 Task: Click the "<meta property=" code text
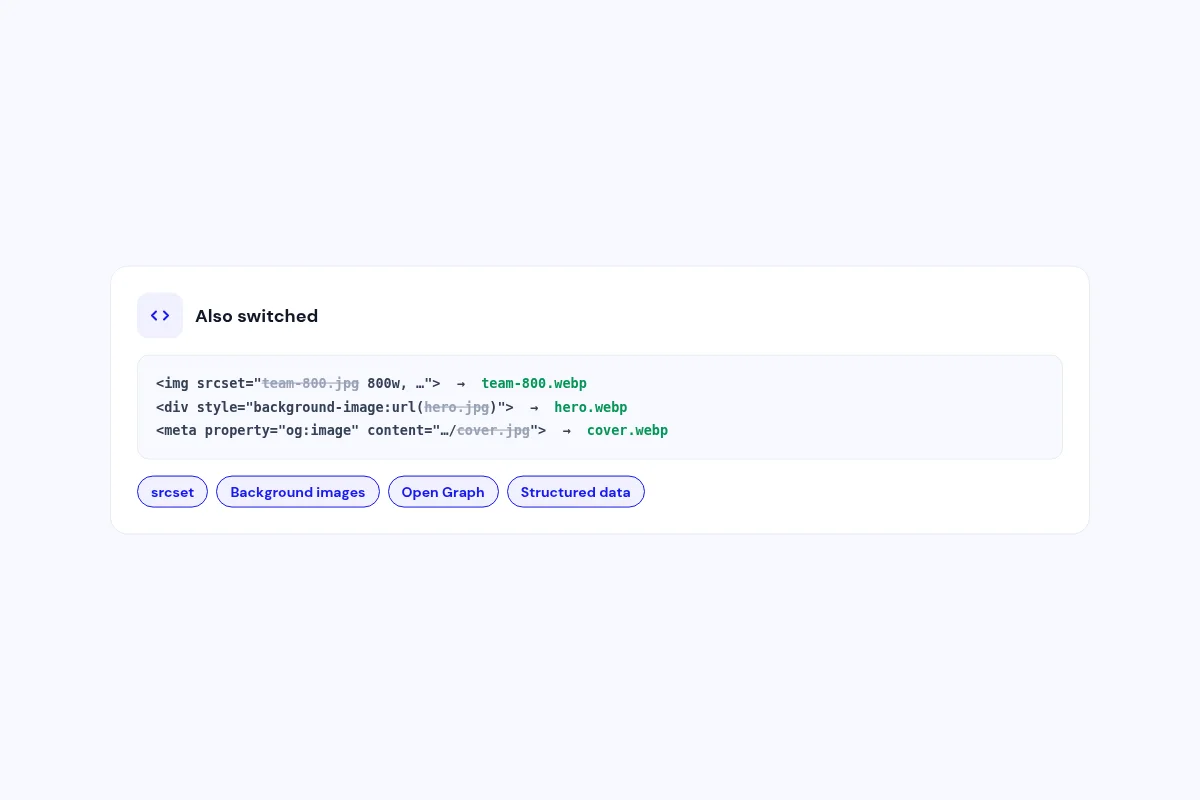[217, 430]
